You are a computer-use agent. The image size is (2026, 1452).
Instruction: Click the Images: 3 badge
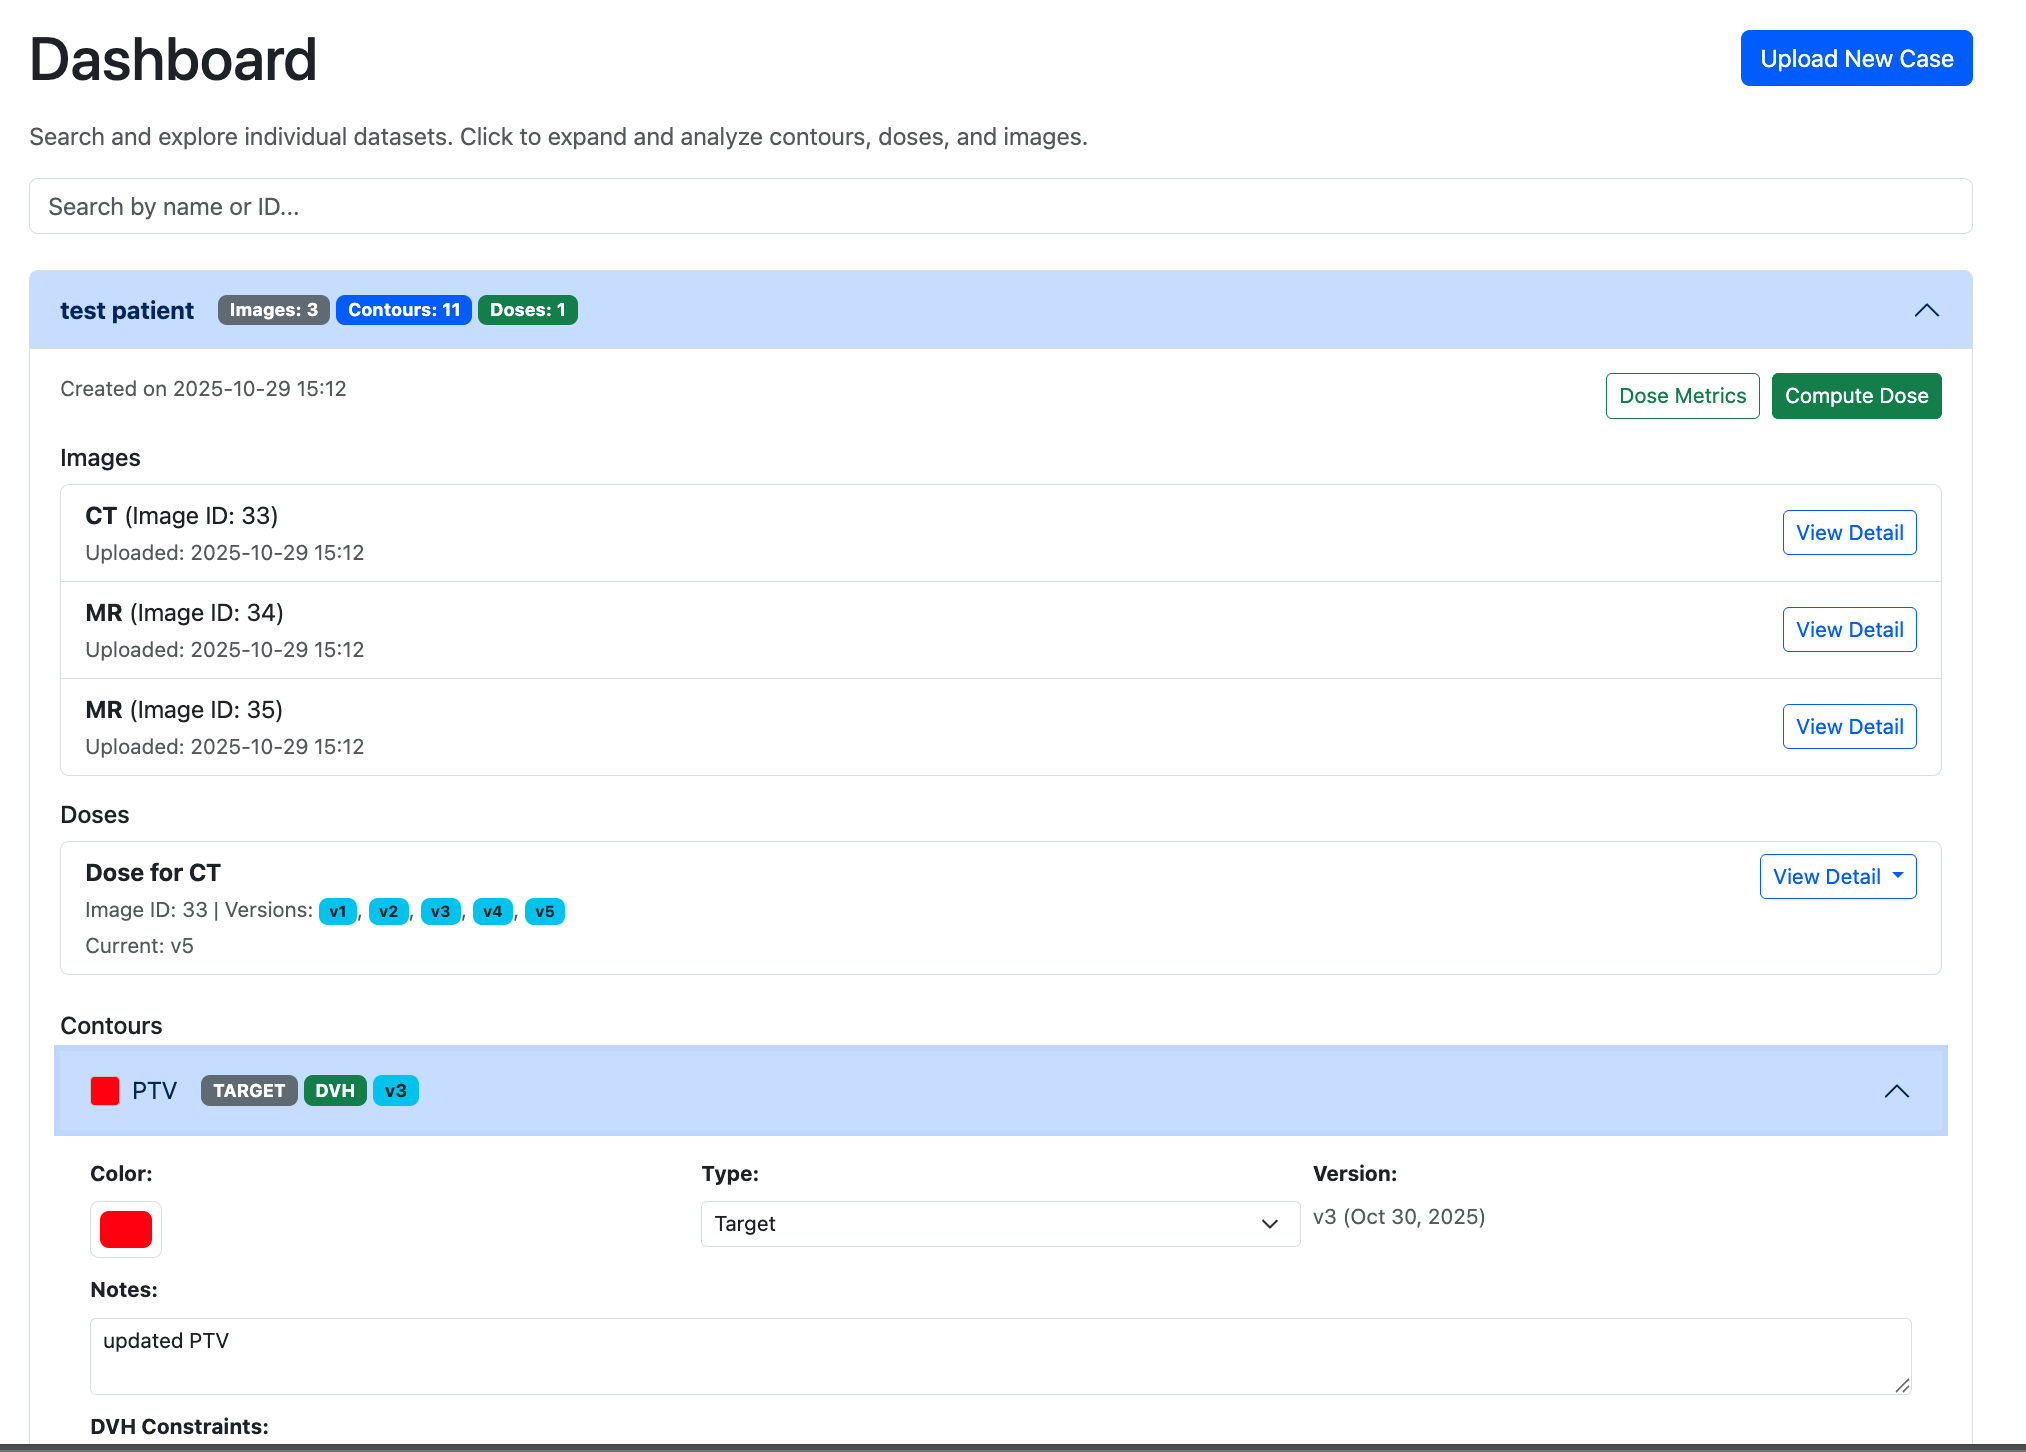click(273, 309)
